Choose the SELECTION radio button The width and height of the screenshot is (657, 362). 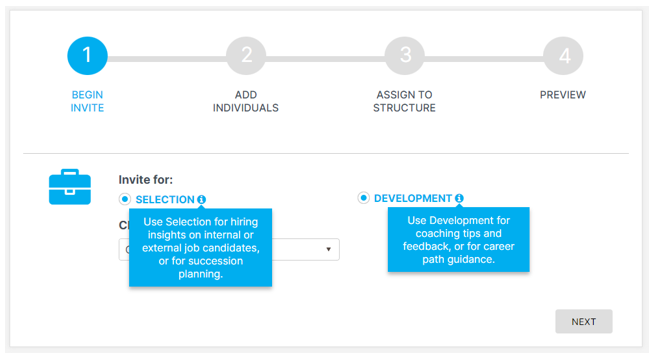point(124,199)
